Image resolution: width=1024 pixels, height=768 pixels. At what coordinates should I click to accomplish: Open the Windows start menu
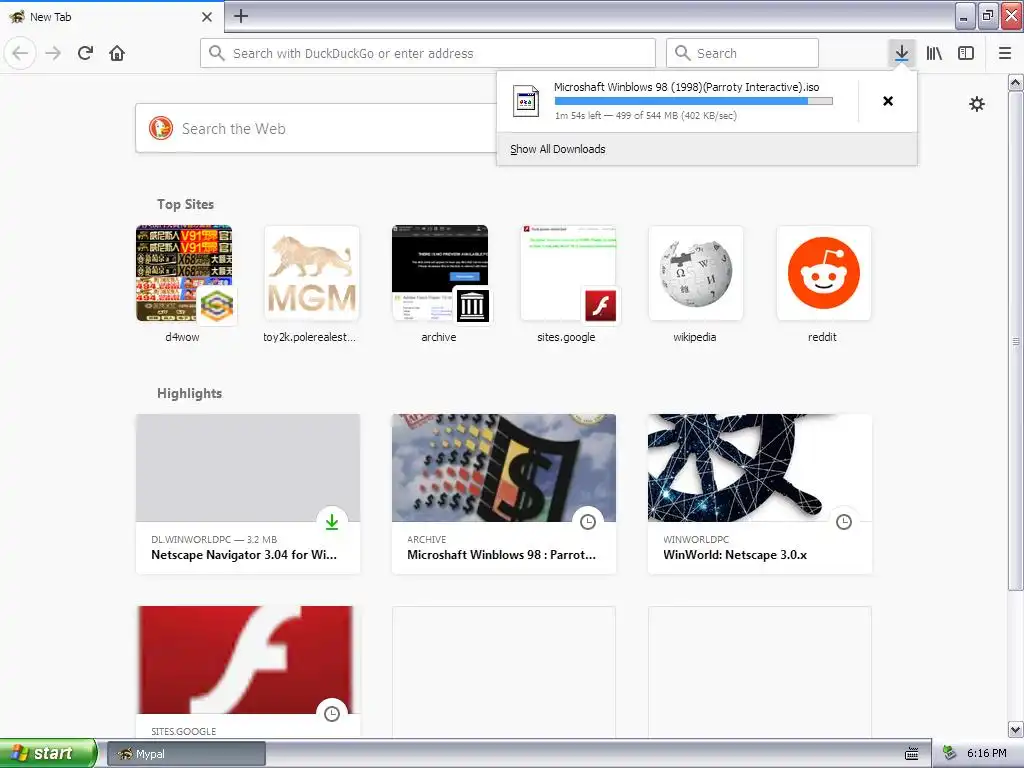[48, 753]
